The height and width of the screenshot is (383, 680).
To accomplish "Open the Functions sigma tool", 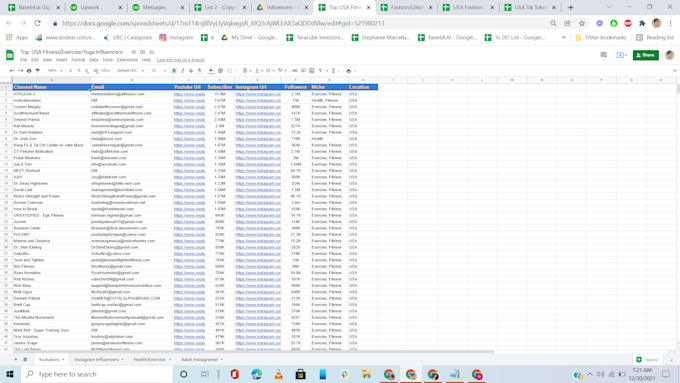I will pyautogui.click(x=333, y=70).
